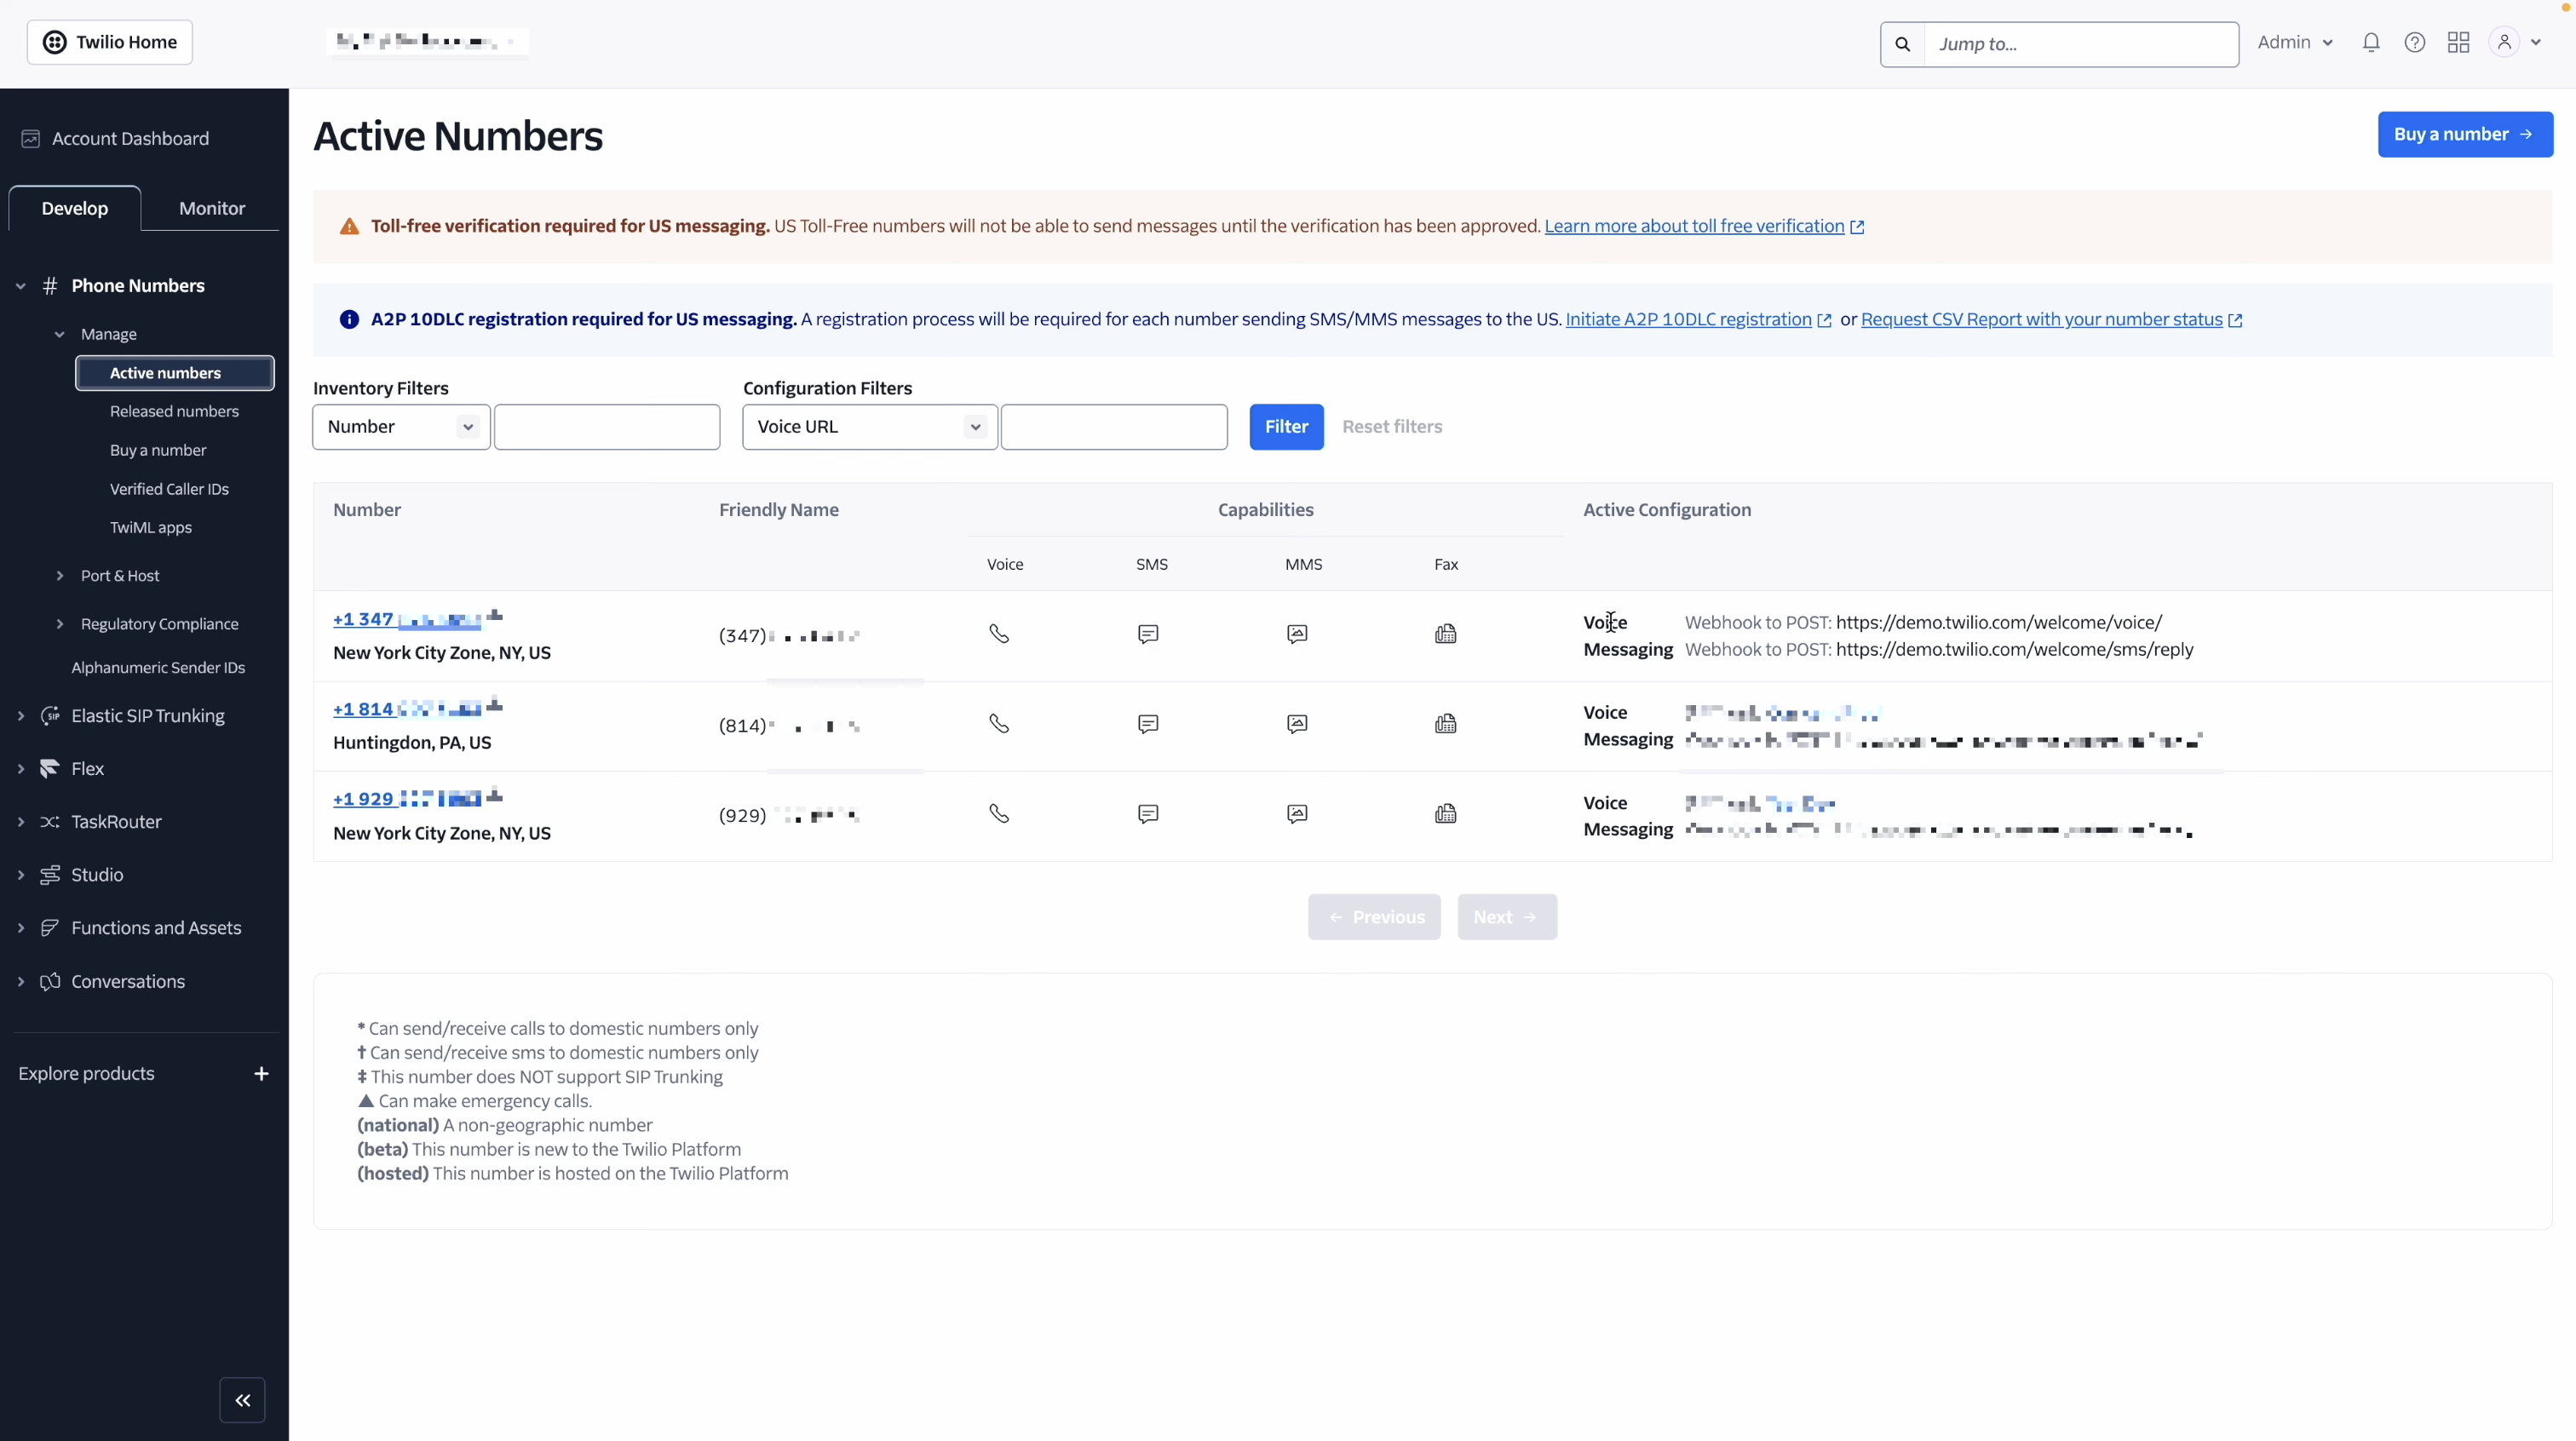Collapse the Manage submenu

click(60, 334)
